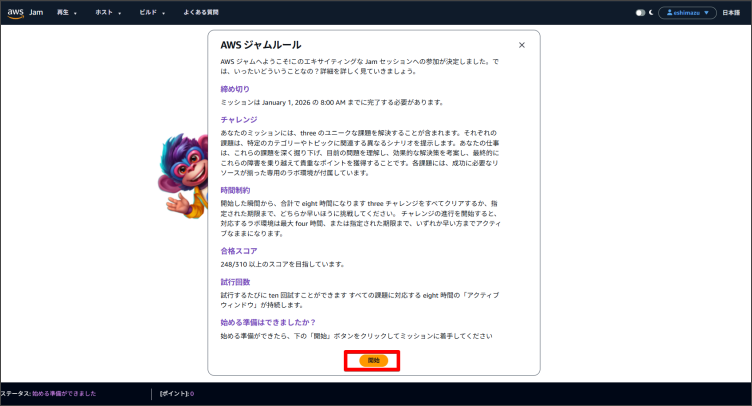The width and height of the screenshot is (752, 406).
Task: Open the ビルド dropdown
Action: coord(153,13)
